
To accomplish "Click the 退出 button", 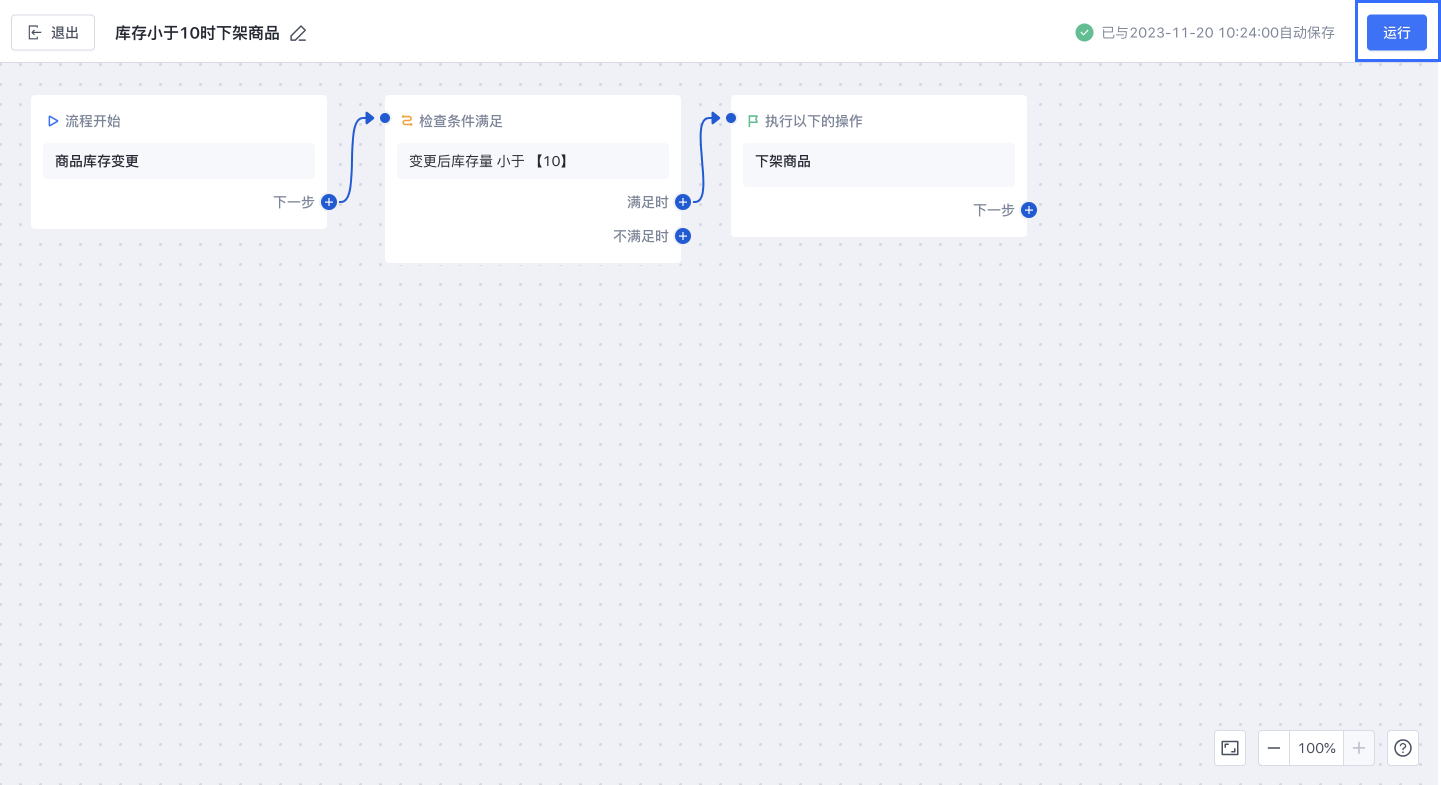I will click(53, 33).
